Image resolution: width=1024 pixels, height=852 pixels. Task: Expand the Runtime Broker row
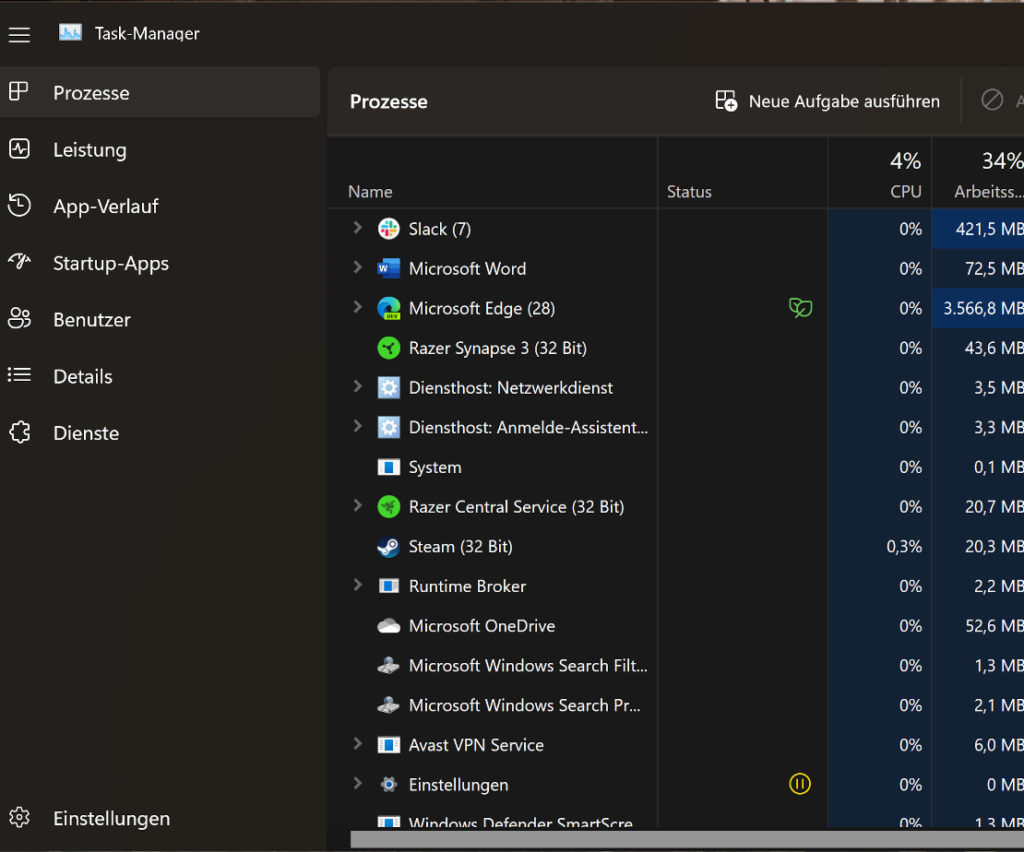357,585
